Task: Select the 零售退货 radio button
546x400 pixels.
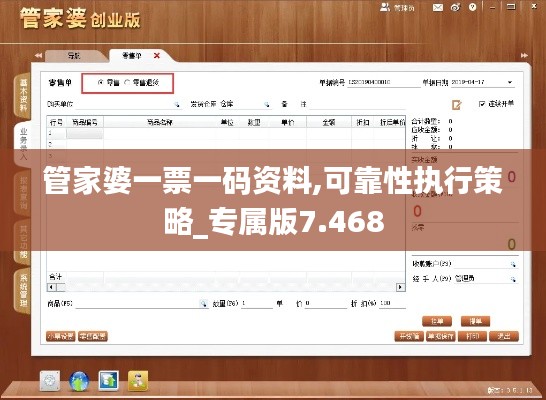Action: (x=127, y=83)
